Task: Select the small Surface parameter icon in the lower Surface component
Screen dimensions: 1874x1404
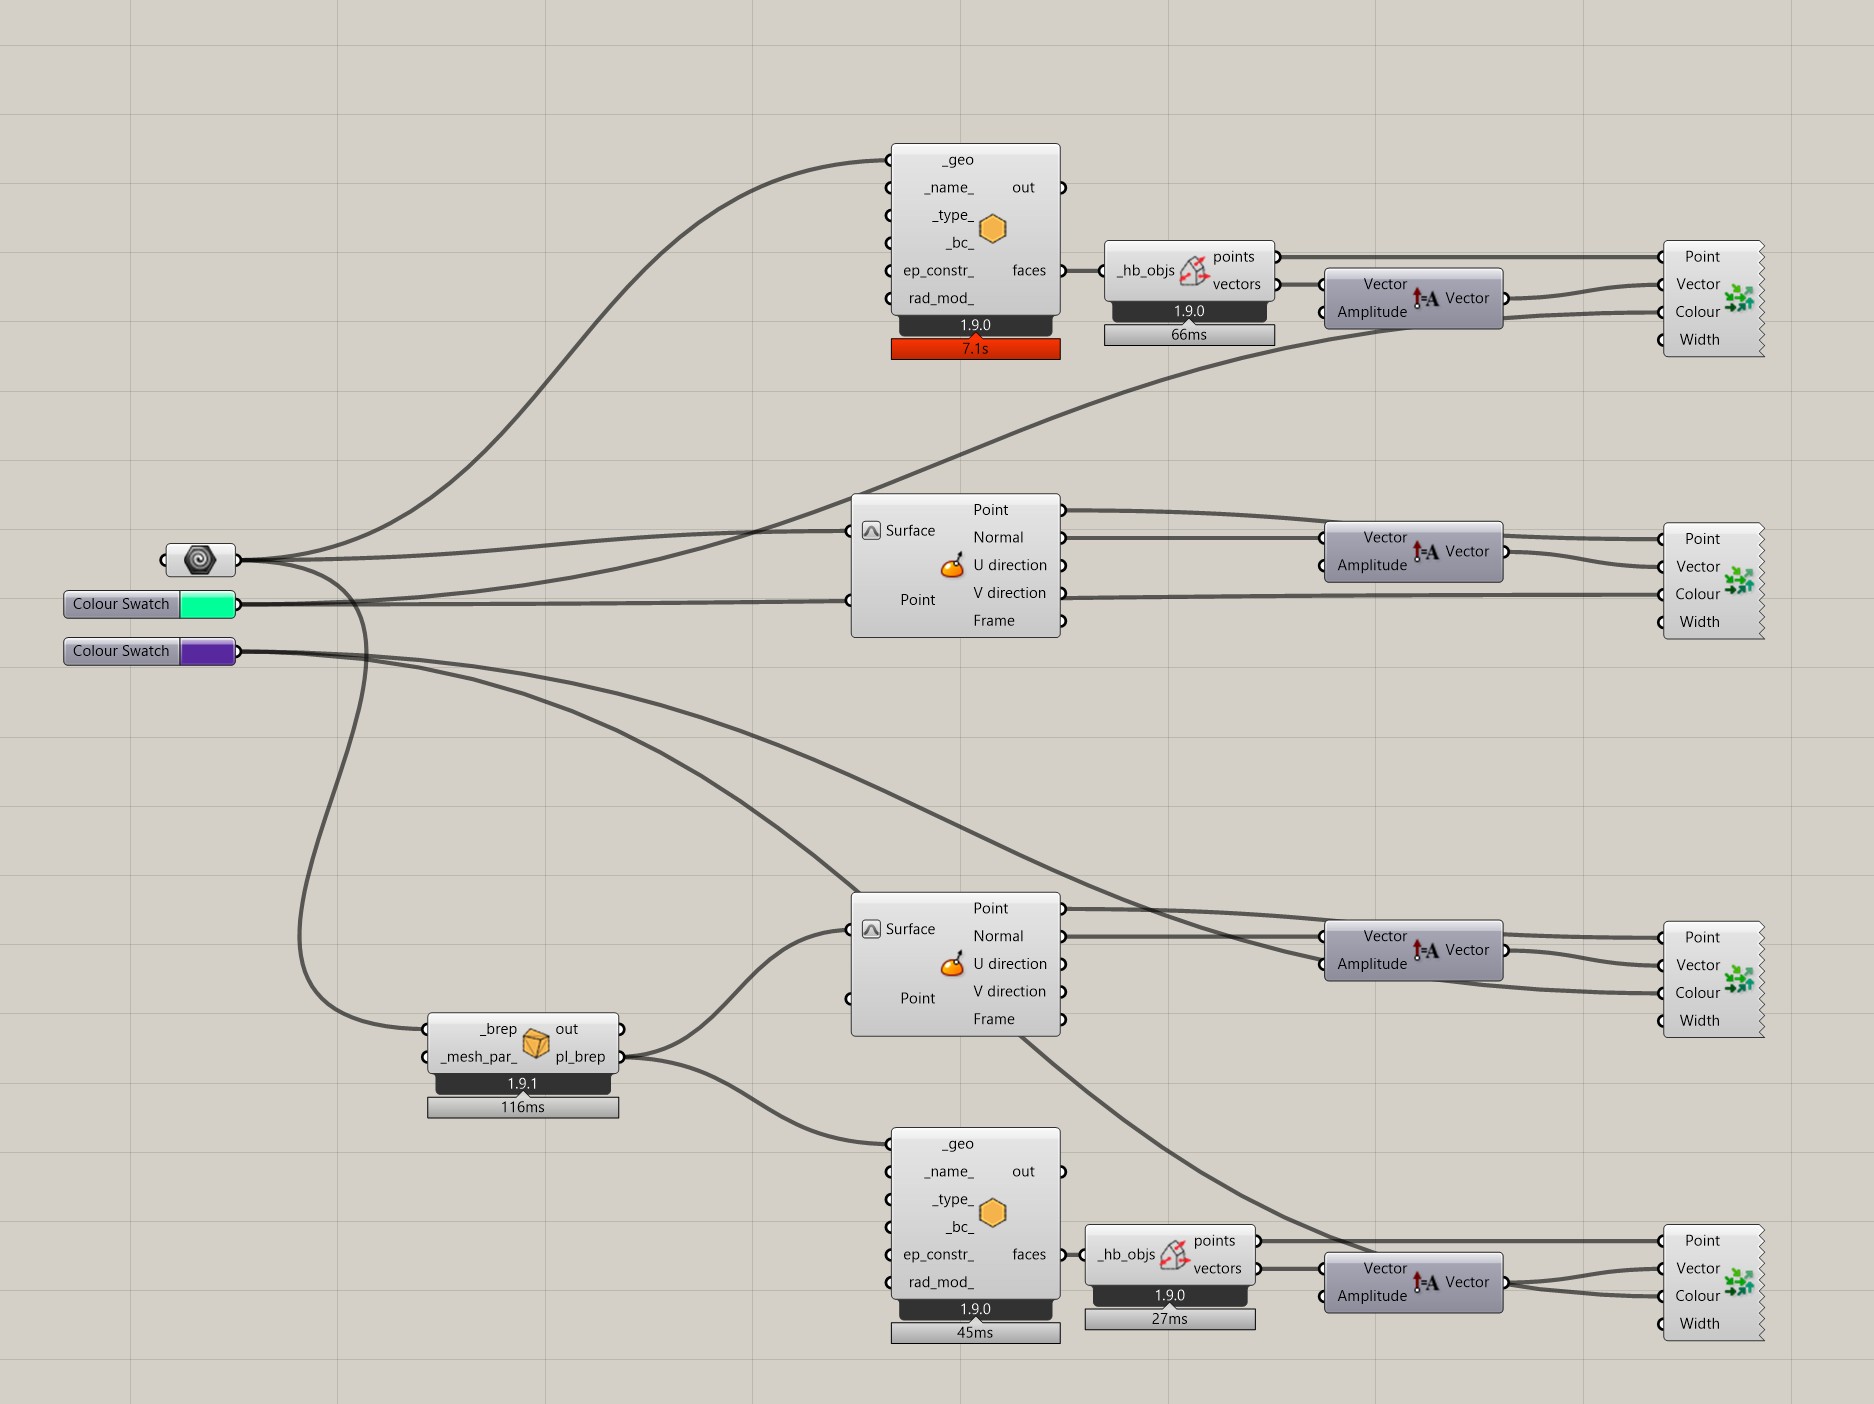Action: (871, 929)
